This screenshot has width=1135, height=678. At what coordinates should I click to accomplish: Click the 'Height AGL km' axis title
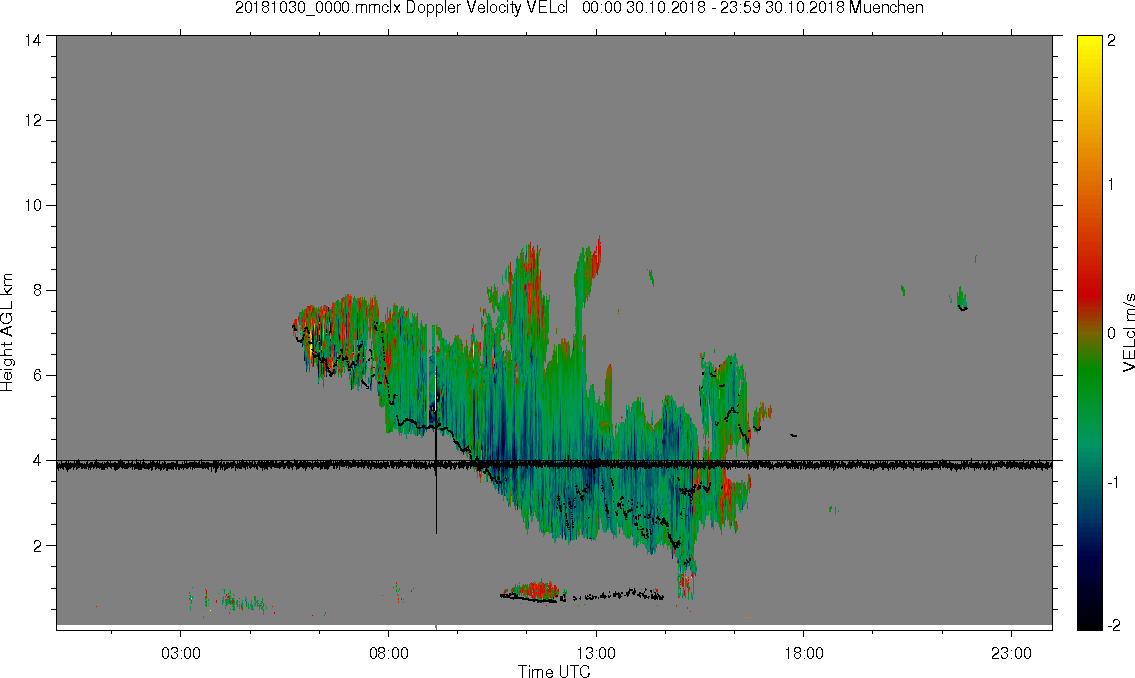pyautogui.click(x=7, y=332)
